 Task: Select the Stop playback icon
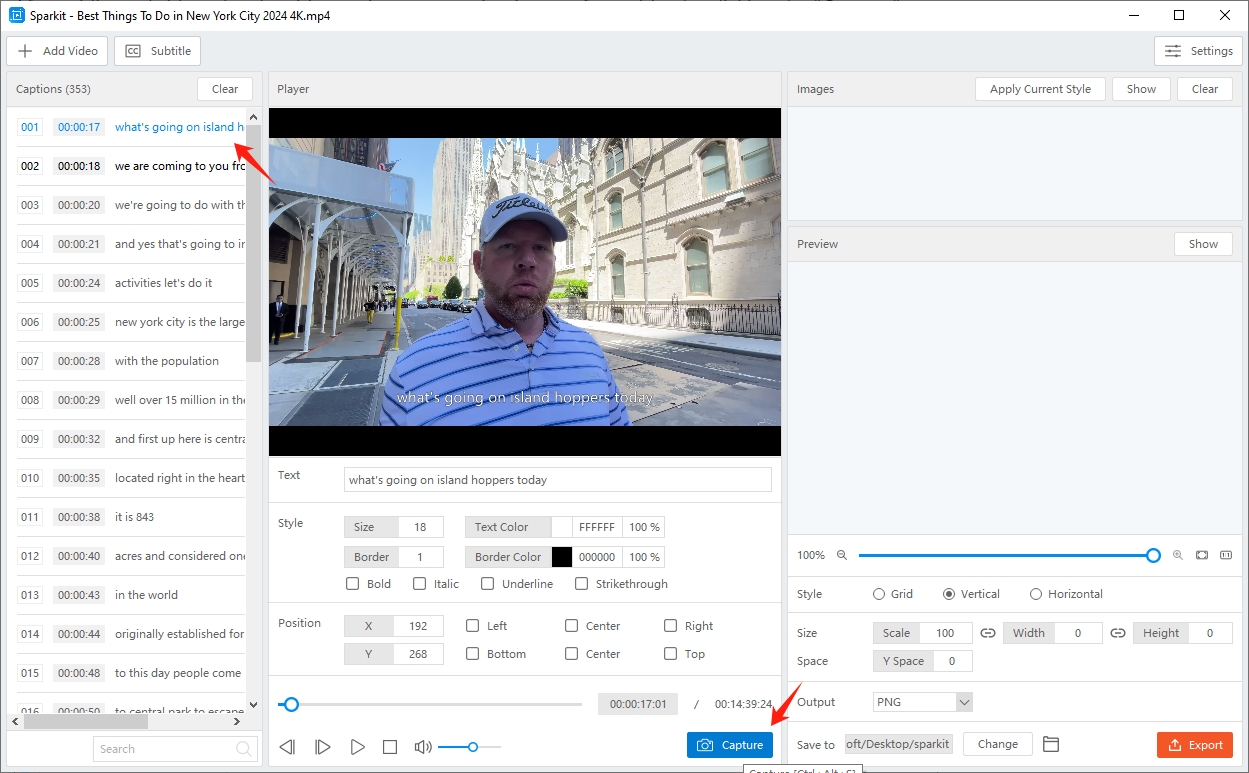[x=390, y=746]
